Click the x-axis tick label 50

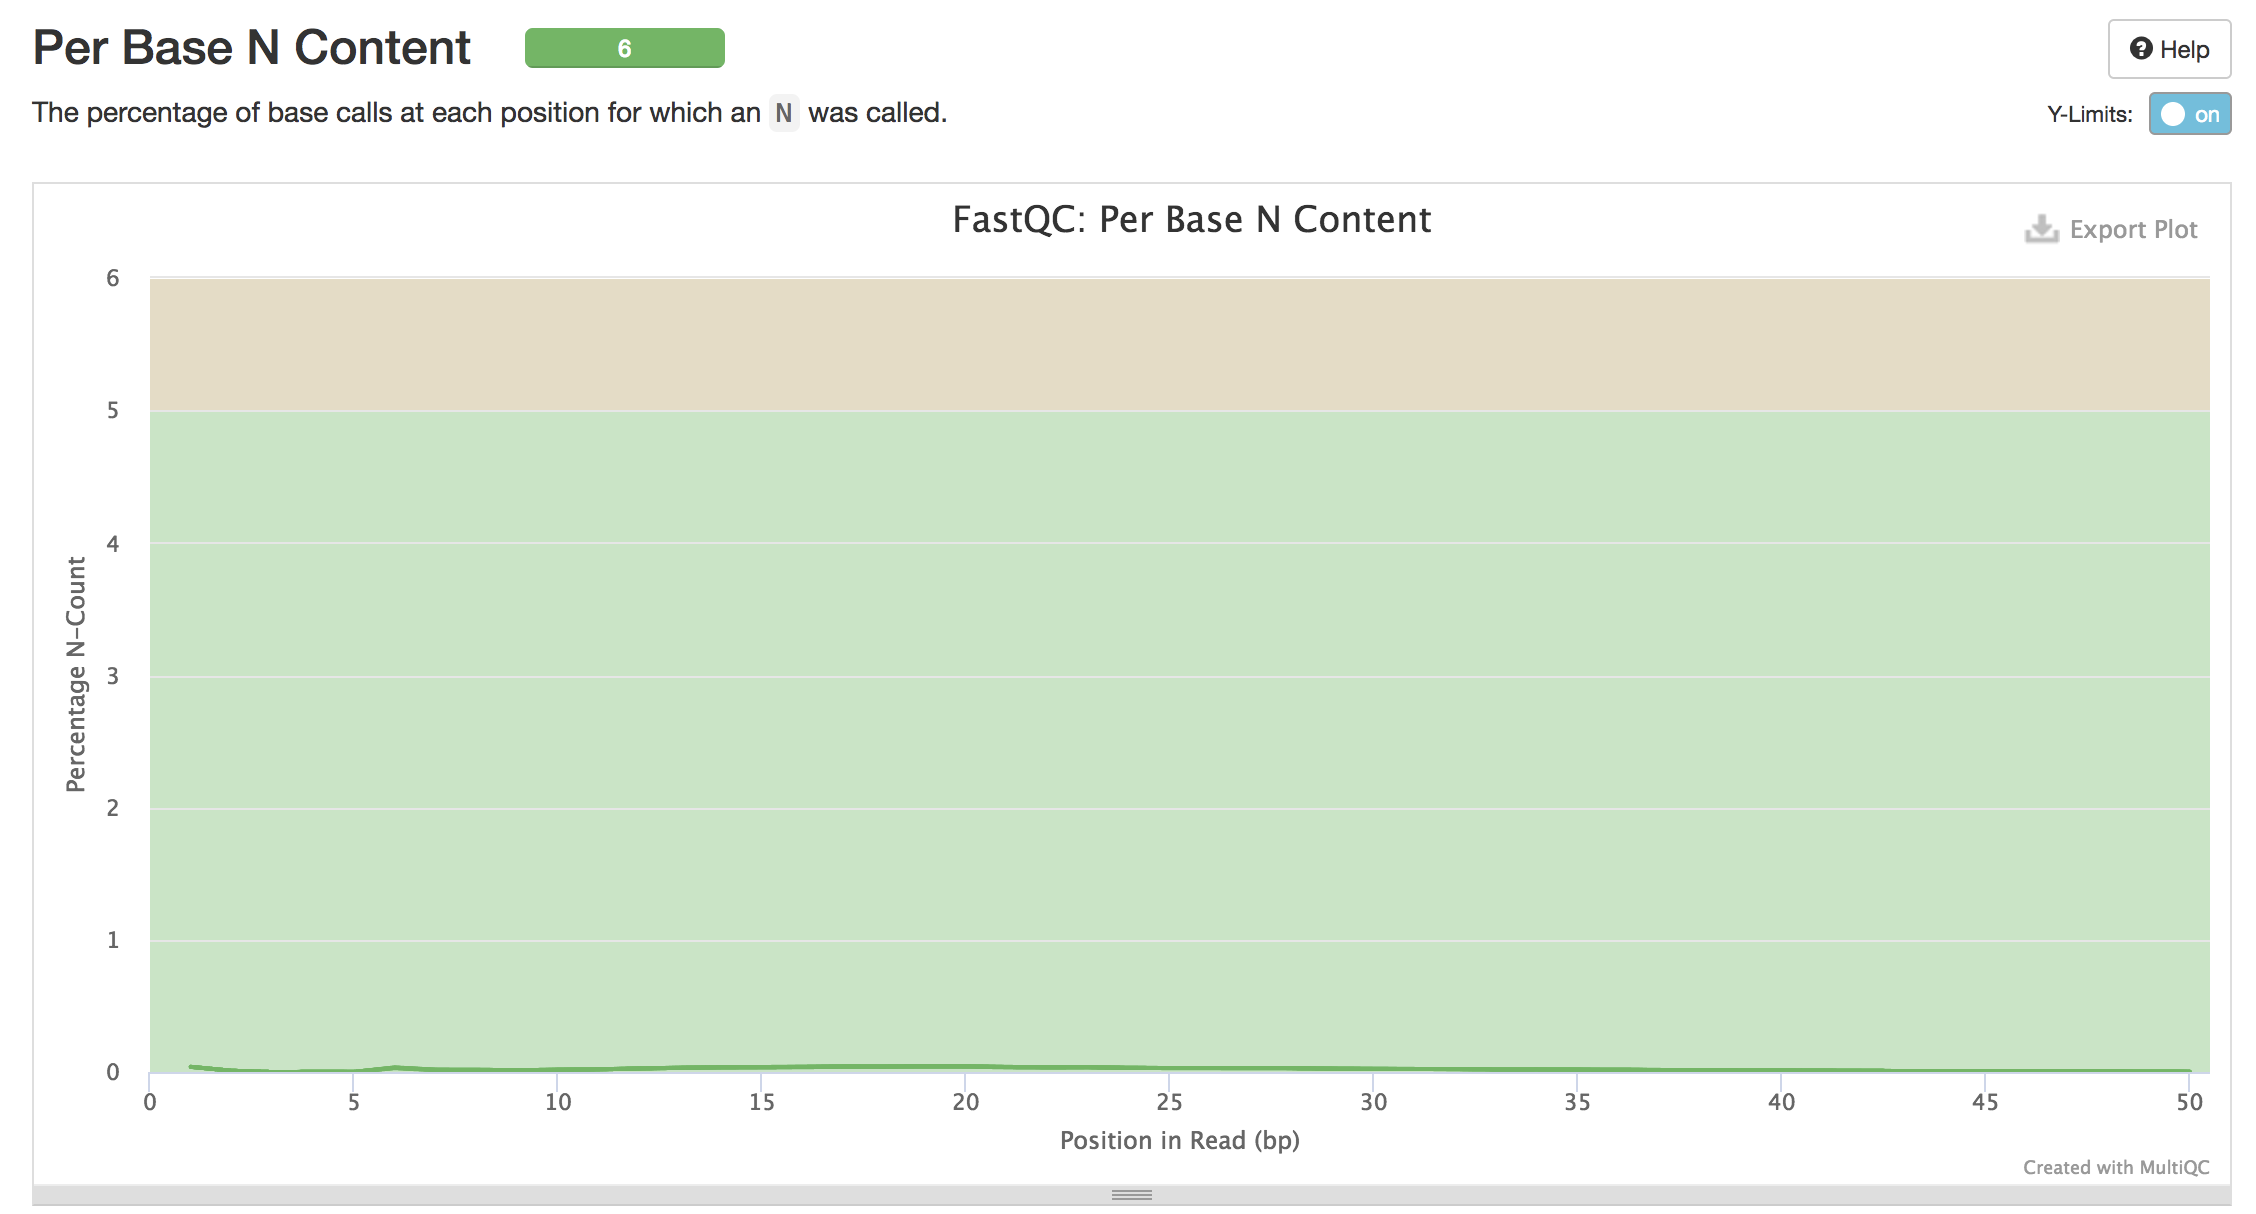[x=2189, y=1102]
